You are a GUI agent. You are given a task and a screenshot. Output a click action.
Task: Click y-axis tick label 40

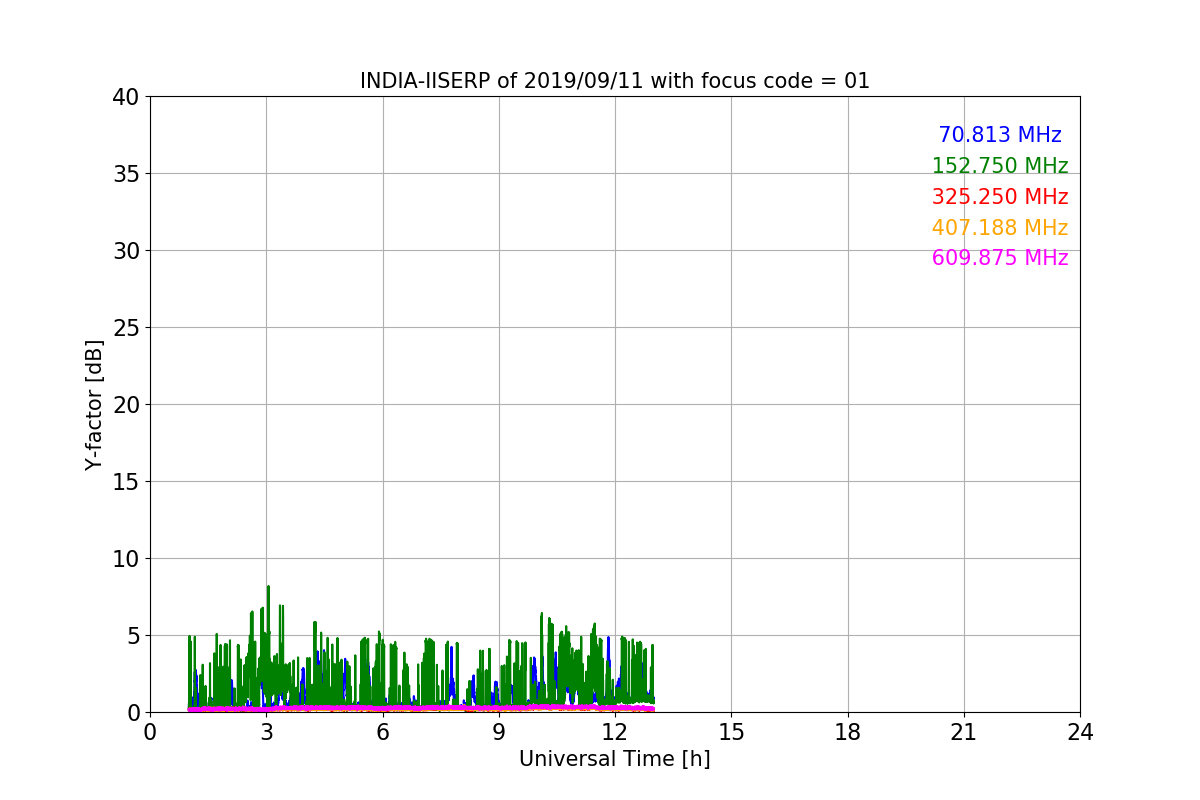(x=126, y=97)
